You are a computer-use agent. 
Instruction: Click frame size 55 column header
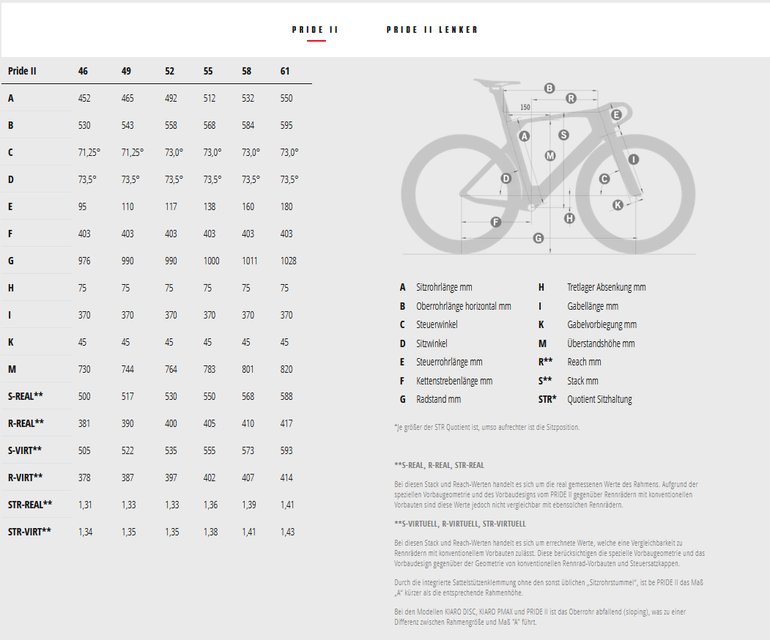(208, 71)
